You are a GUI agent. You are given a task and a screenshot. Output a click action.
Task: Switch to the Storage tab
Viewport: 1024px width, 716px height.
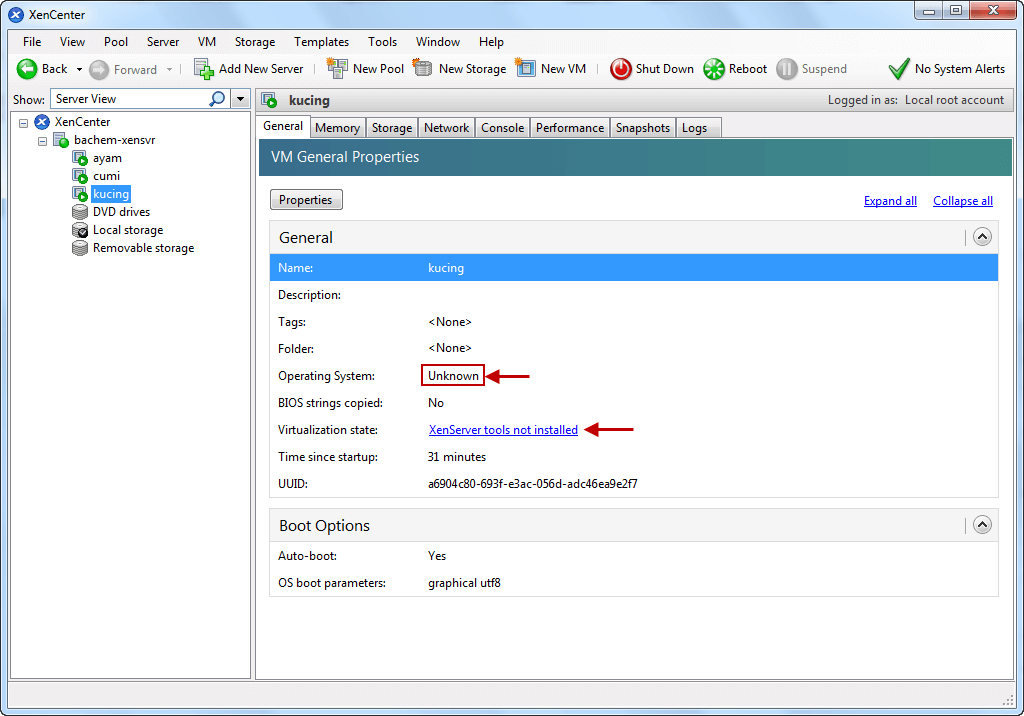pyautogui.click(x=392, y=128)
